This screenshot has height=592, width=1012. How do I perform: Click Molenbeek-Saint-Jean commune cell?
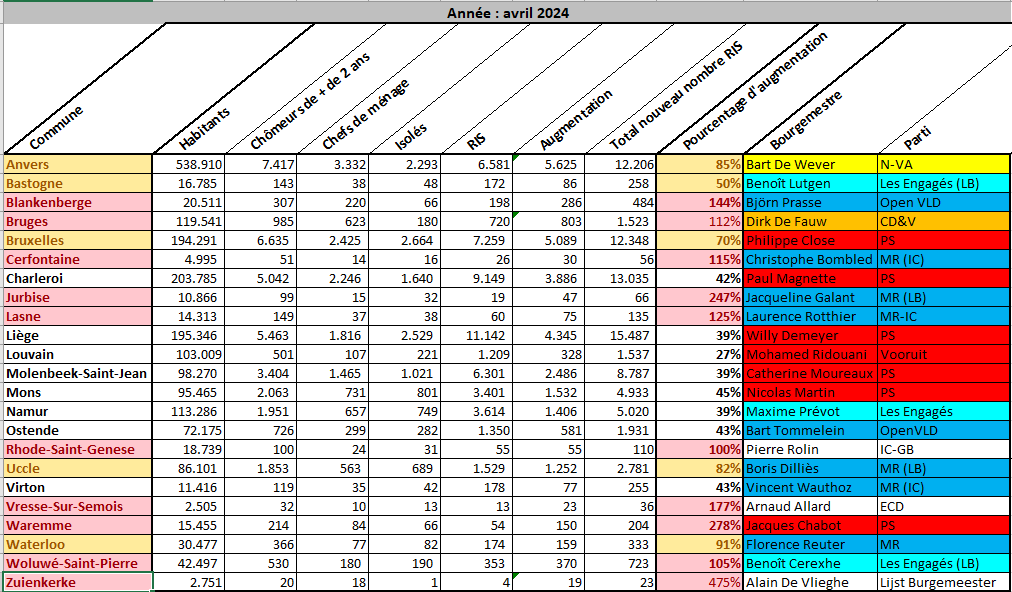(78, 373)
